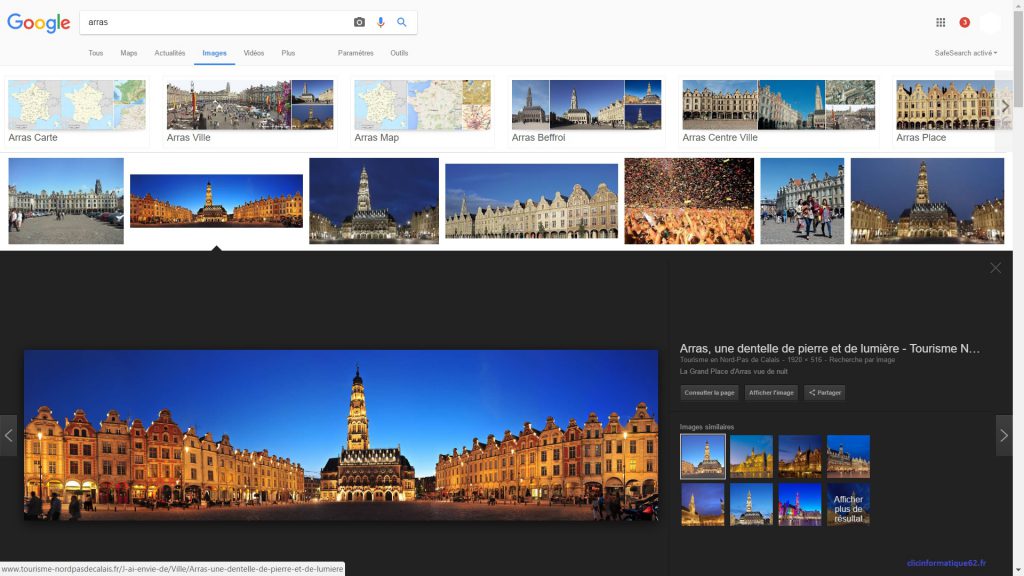The width and height of the screenshot is (1024, 576).
Task: Open the row of gabled facades thumbnail
Action: (532, 201)
